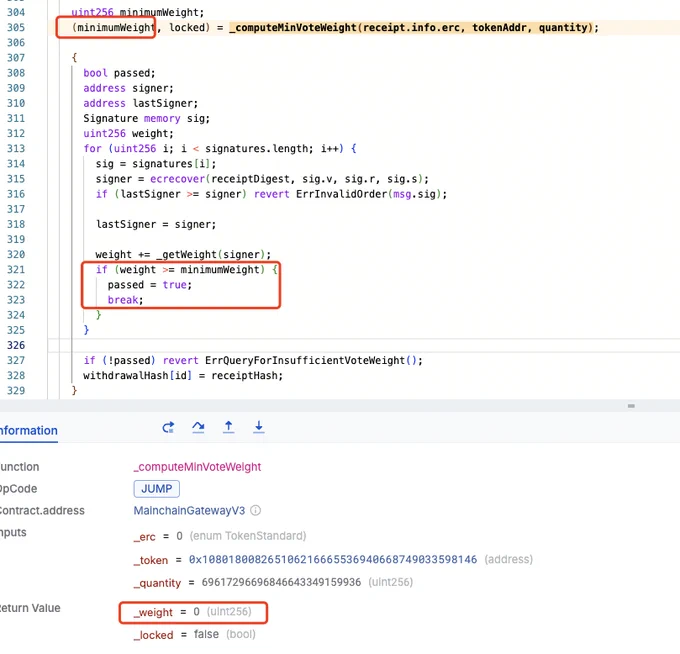Viewport: 680px width, 654px height.
Task: Click the step down arrow icon
Action: point(258,428)
